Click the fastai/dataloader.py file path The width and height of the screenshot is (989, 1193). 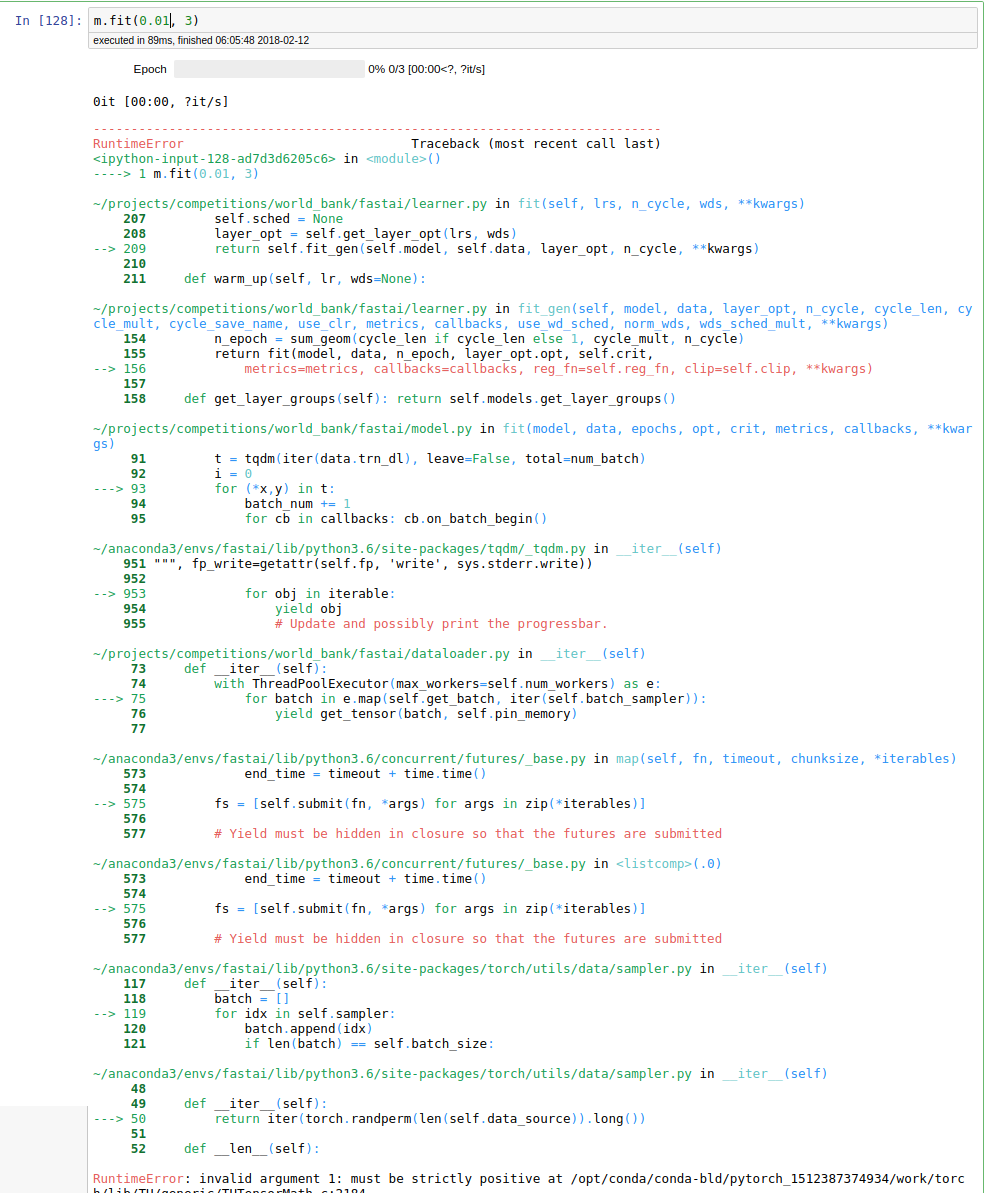click(301, 654)
